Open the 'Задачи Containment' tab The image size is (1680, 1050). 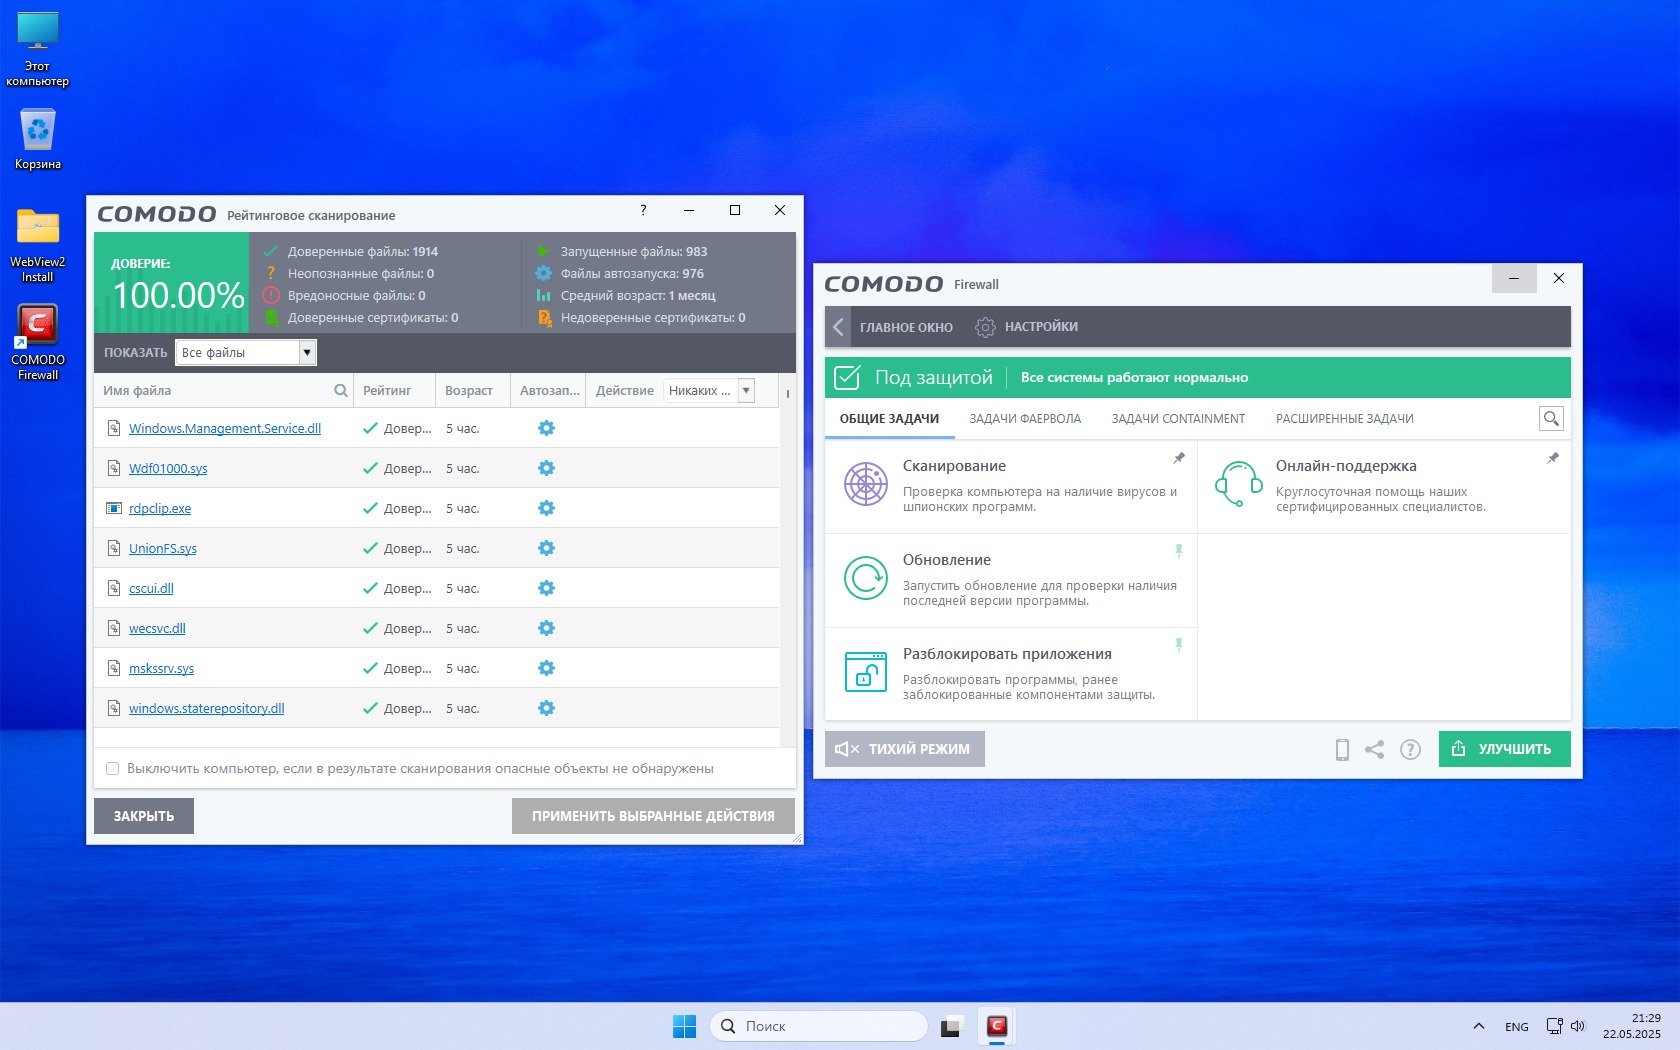pos(1178,419)
